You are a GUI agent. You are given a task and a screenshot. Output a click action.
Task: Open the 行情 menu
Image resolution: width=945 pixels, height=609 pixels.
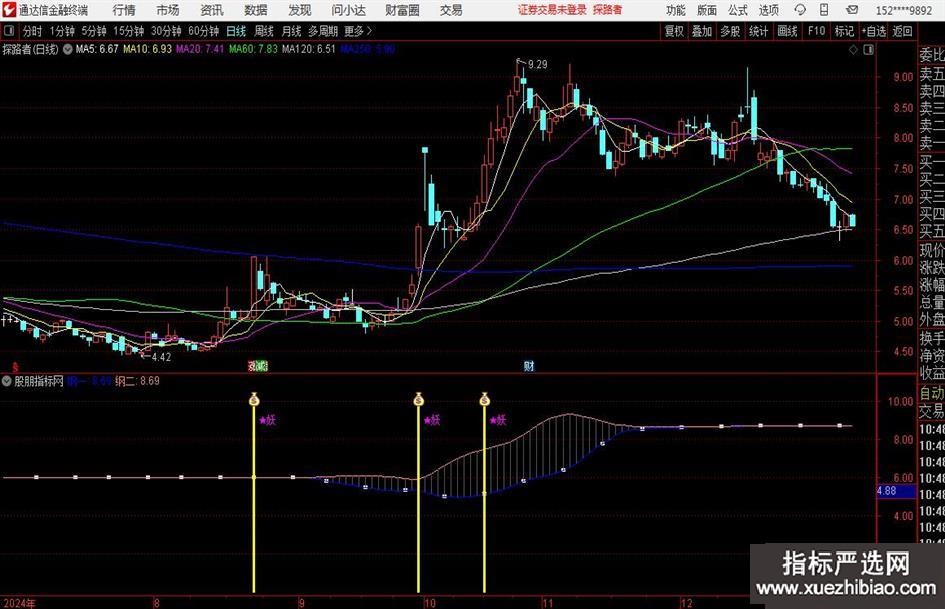pos(124,10)
